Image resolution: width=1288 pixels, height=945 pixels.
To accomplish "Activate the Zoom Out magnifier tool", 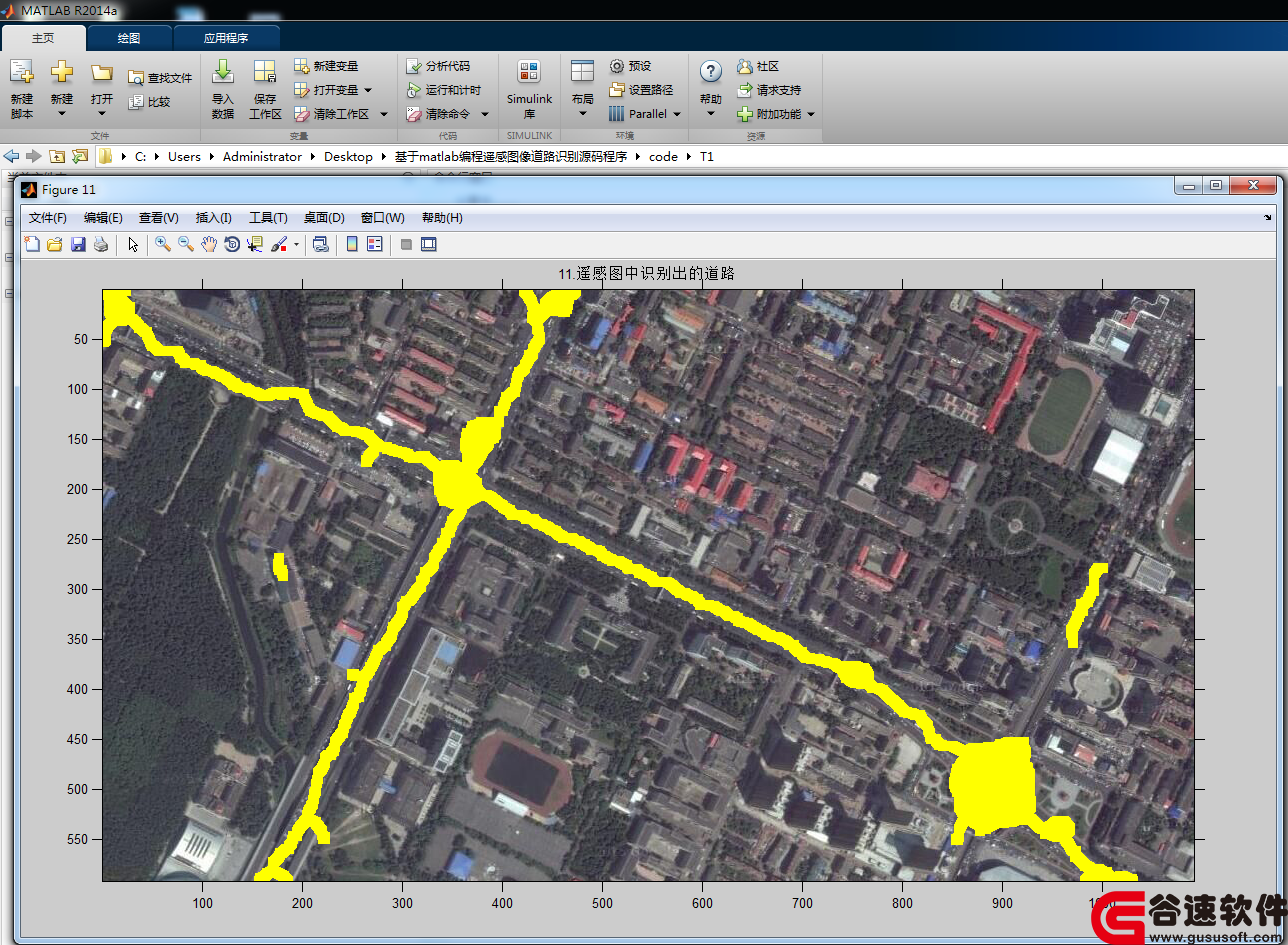I will [186, 244].
